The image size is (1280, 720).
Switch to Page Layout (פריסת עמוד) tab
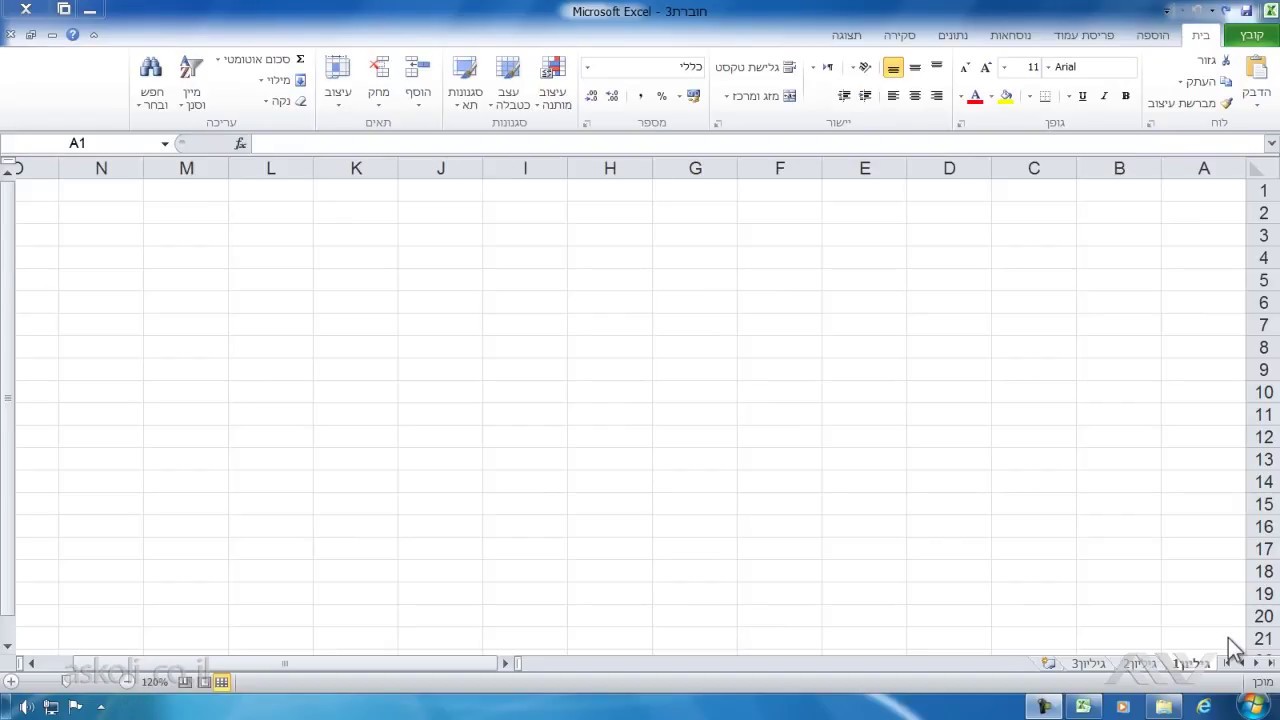coord(1083,35)
